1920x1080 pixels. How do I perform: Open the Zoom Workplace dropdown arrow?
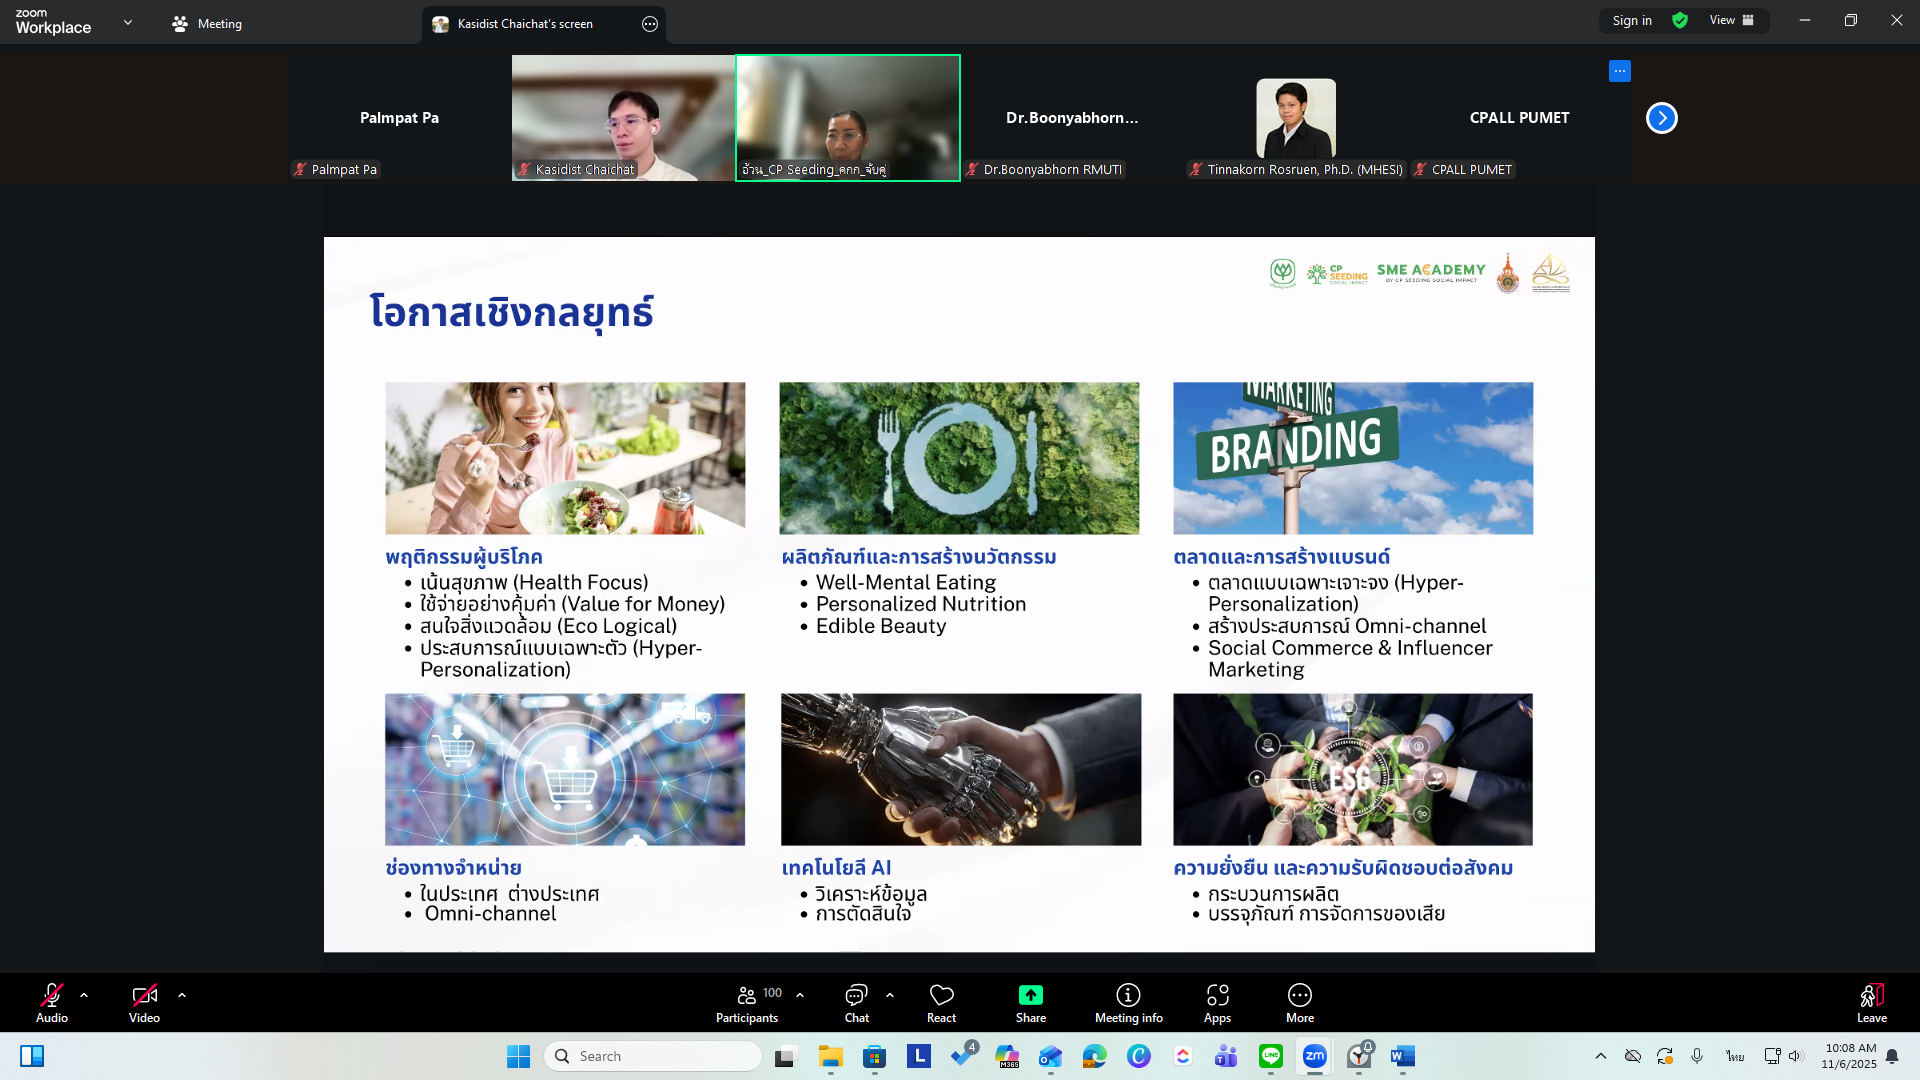point(127,22)
